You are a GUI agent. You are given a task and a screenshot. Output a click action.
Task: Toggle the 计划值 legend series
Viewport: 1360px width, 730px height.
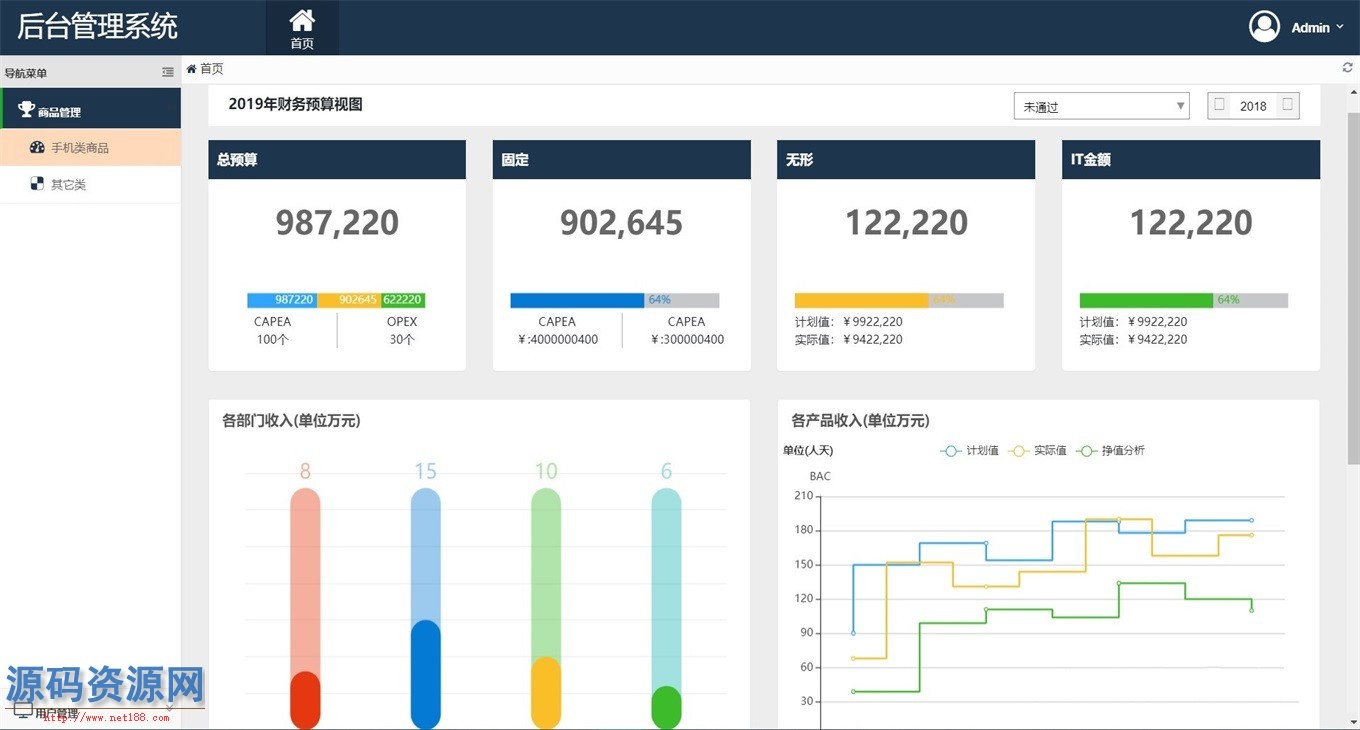tap(970, 451)
